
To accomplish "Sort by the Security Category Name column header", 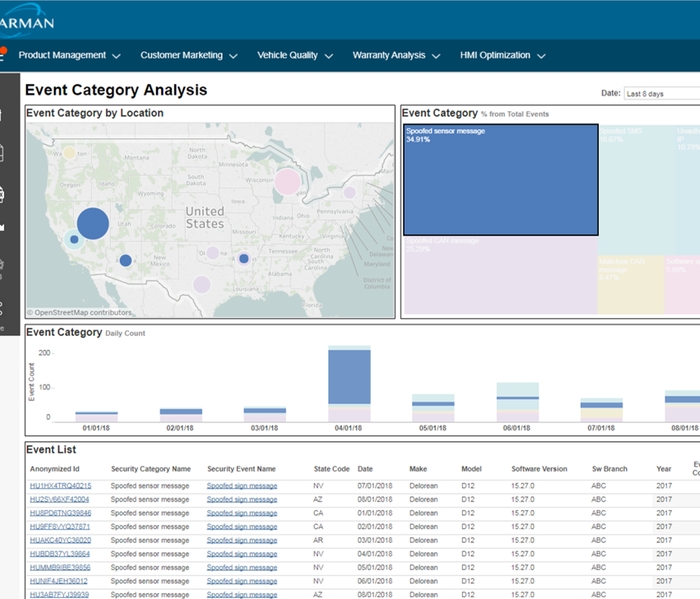I will 151,469.
